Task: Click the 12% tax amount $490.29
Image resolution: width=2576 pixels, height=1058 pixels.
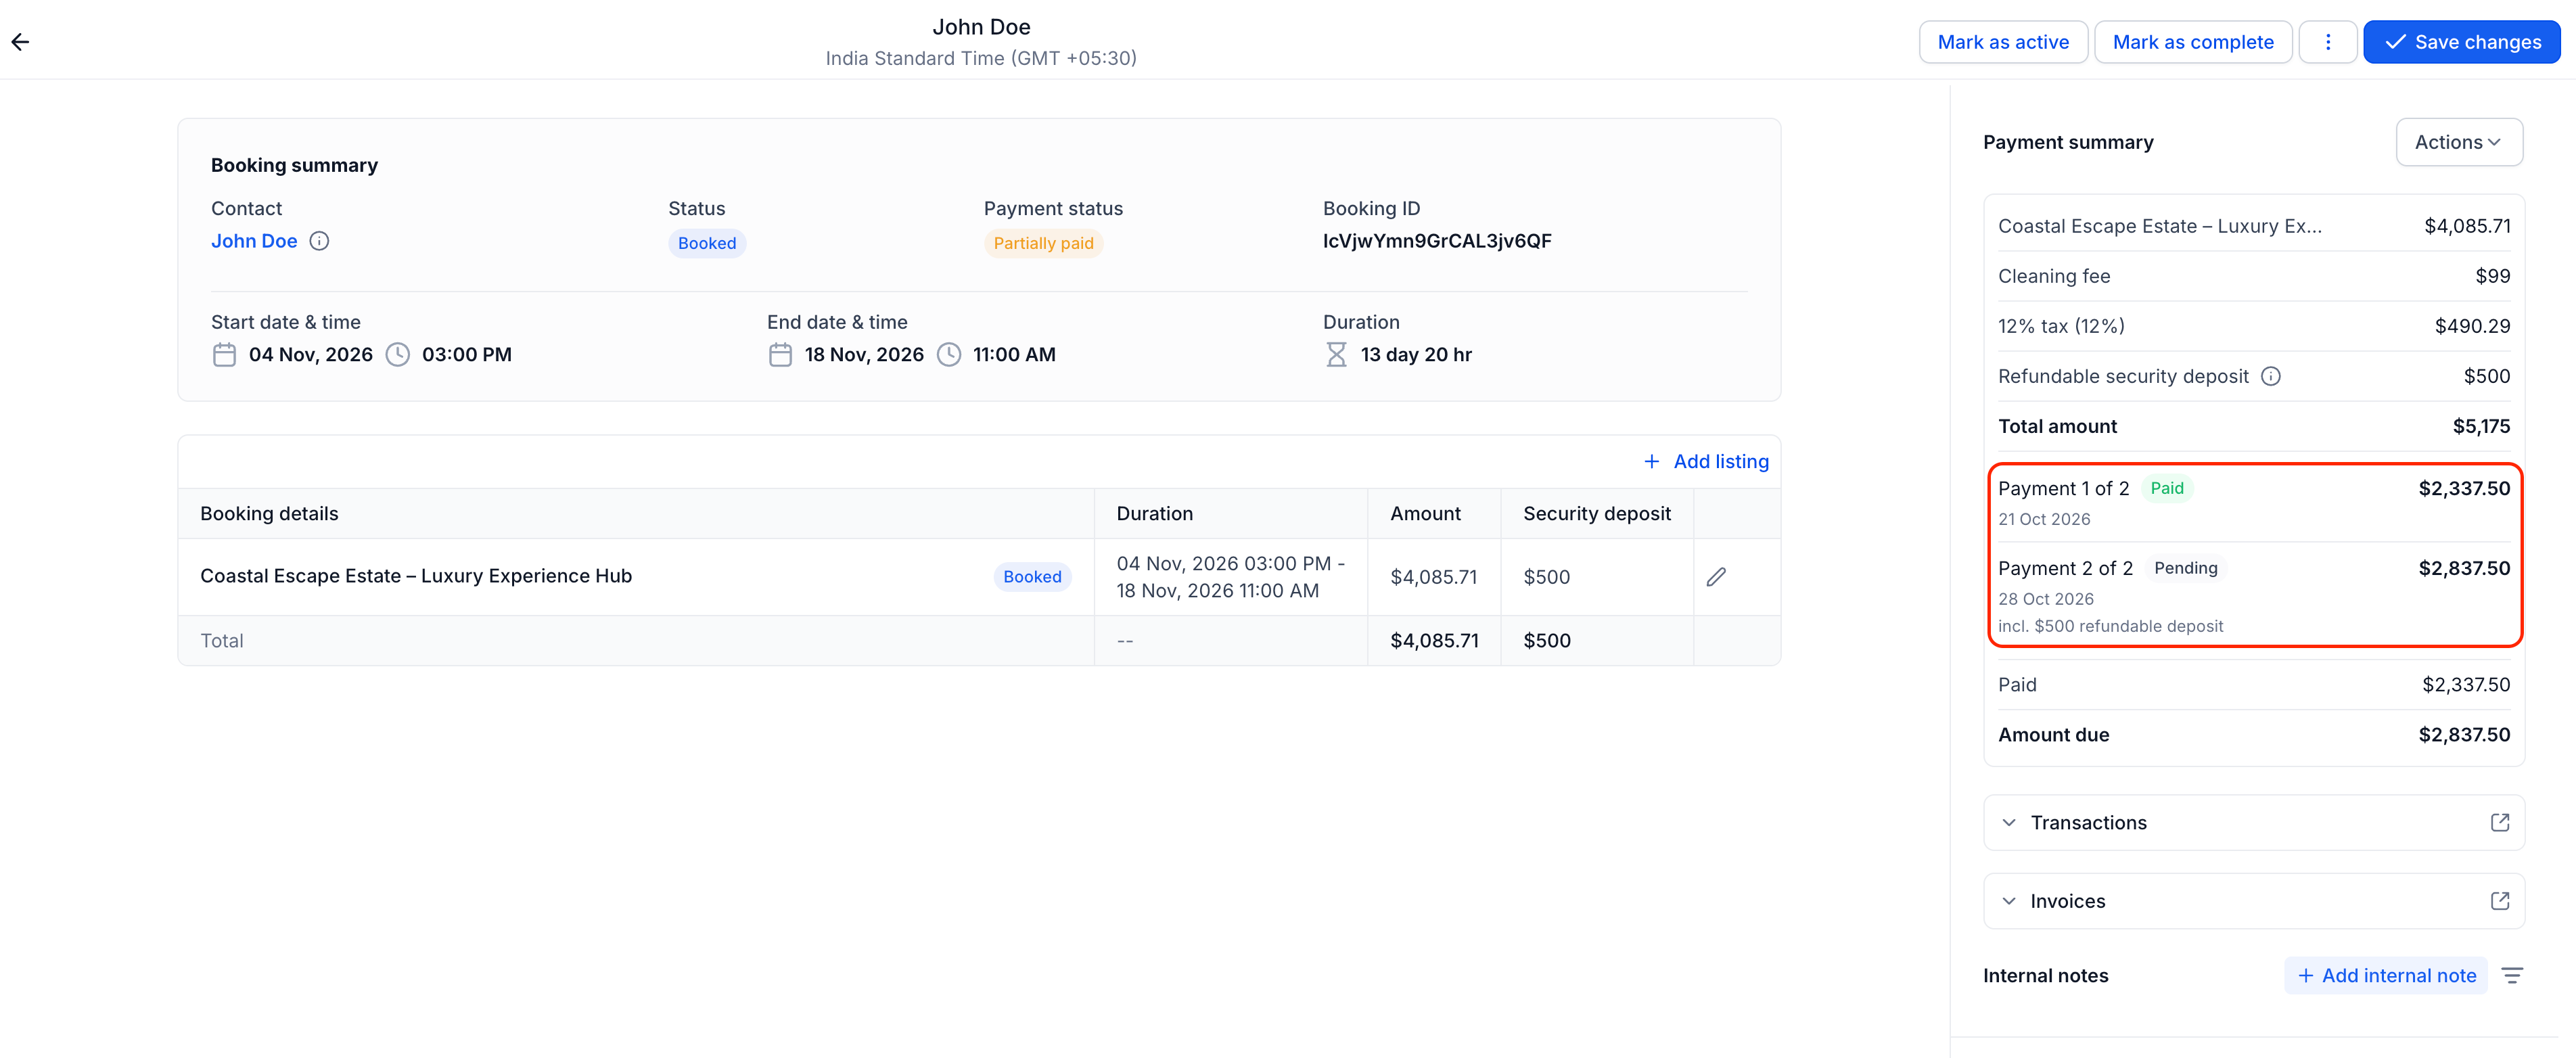Action: click(2472, 326)
